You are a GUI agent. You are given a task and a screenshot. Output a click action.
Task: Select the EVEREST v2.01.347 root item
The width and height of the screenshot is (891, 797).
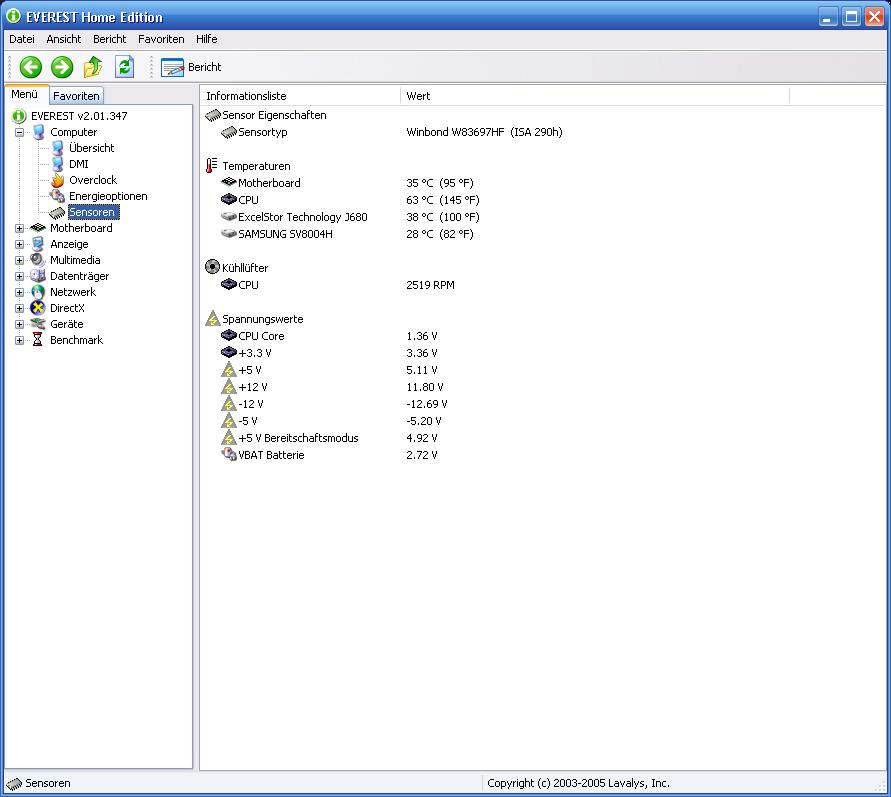point(79,116)
